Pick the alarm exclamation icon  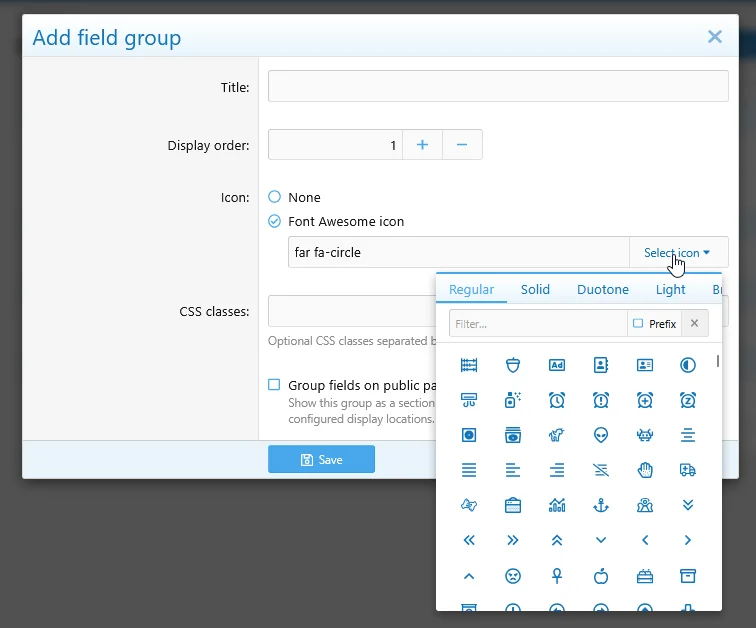601,401
